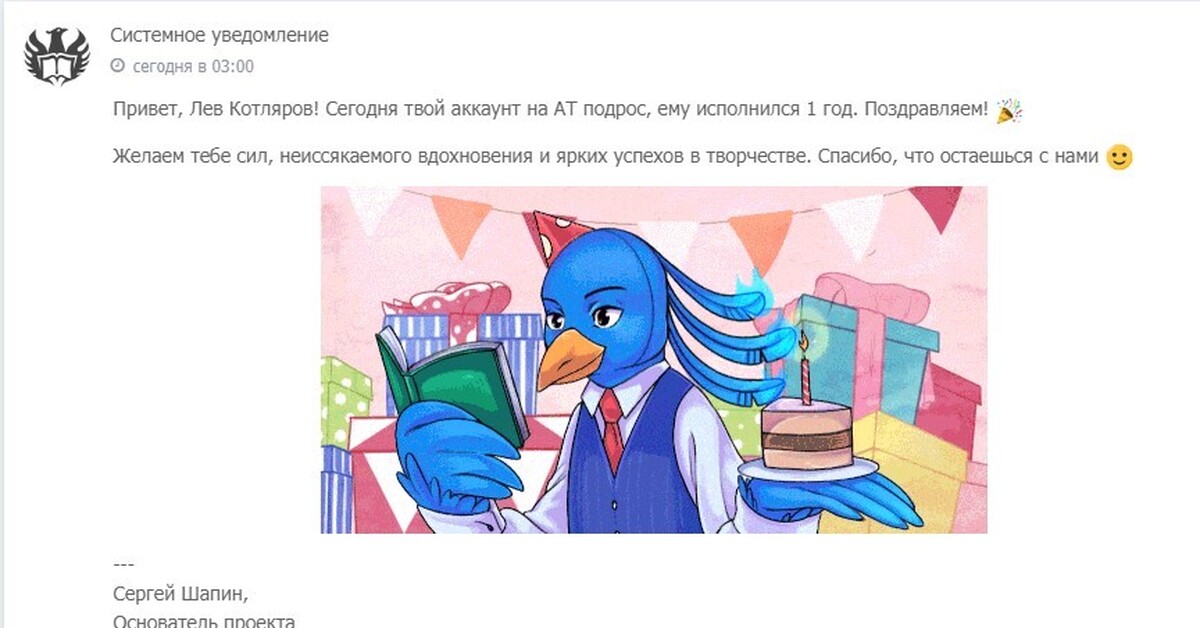The height and width of the screenshot is (628, 1200).
Task: Open the Системное уведомление sender name
Action: (219, 36)
